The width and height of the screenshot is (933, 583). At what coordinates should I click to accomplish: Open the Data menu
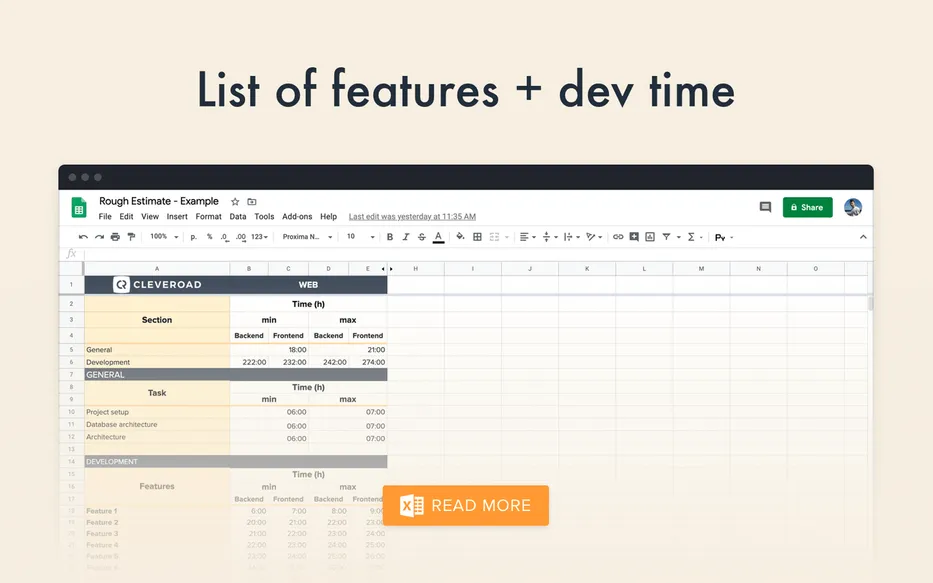click(x=237, y=216)
